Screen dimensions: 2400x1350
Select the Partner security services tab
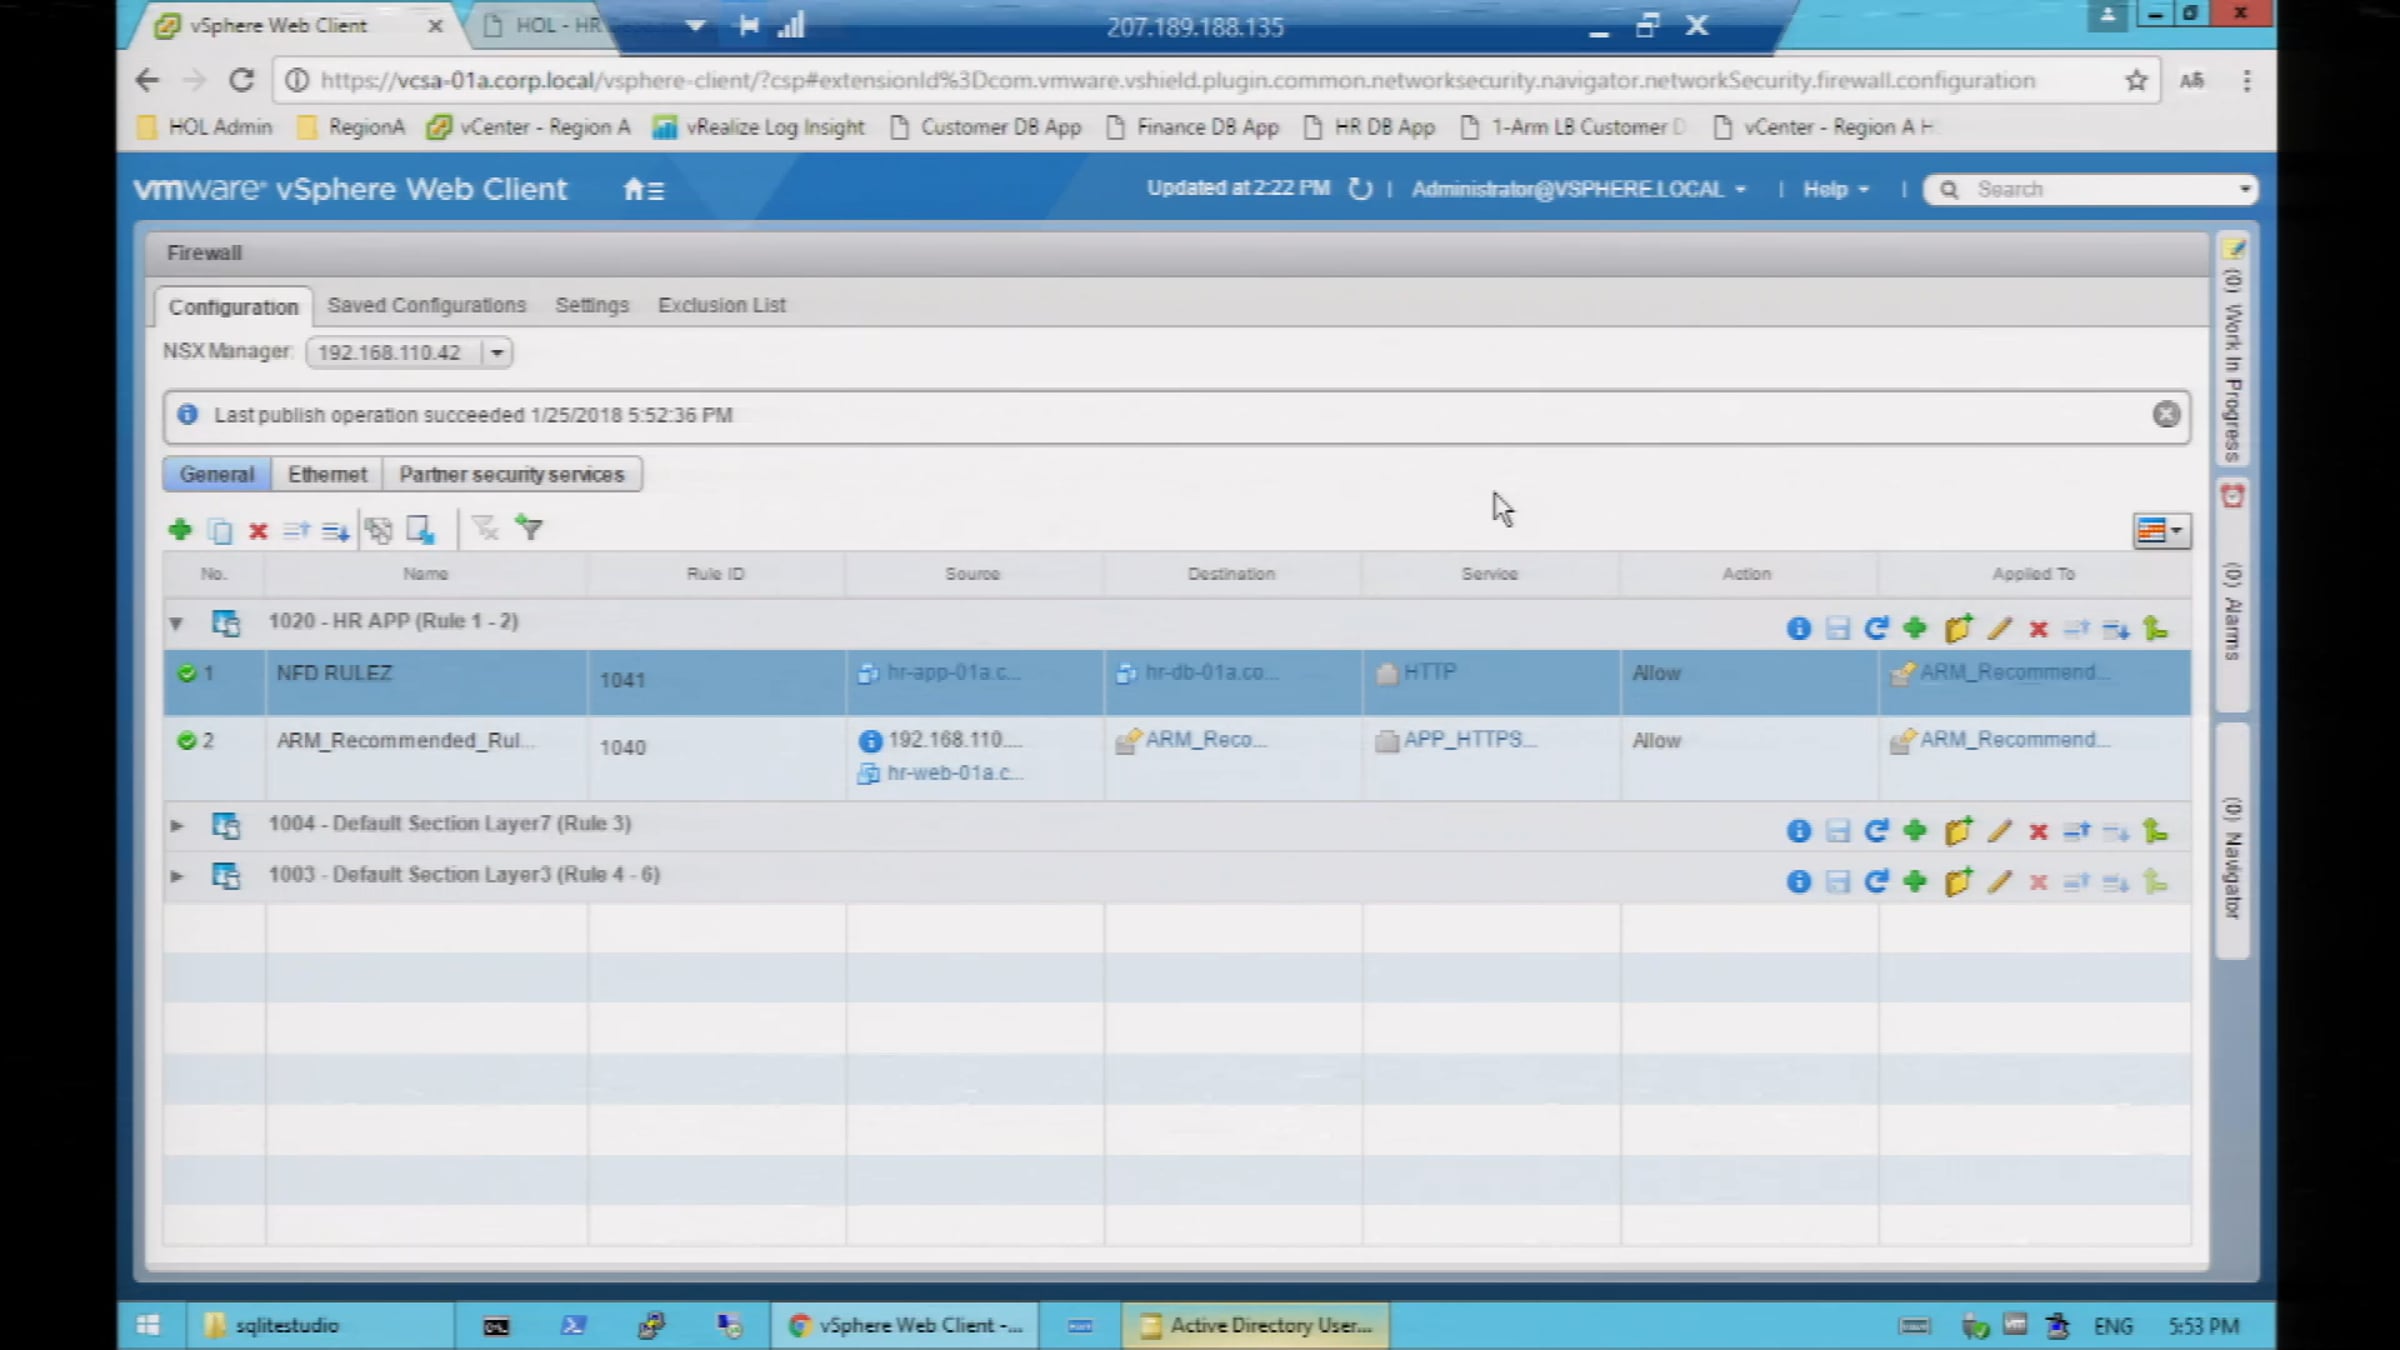pyautogui.click(x=511, y=475)
